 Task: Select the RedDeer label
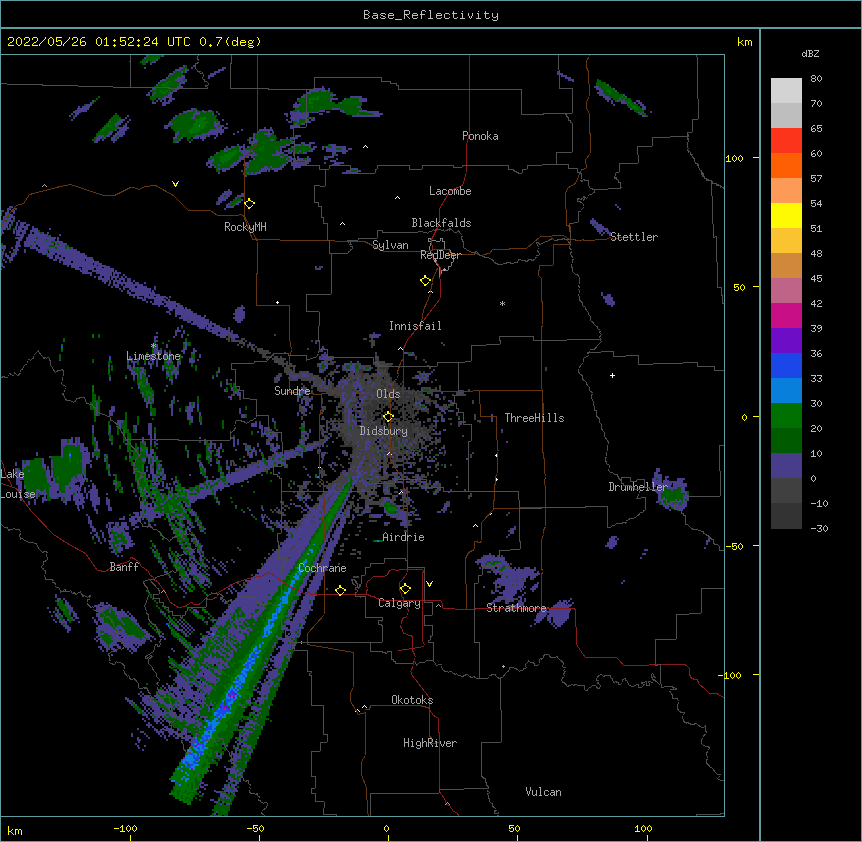click(440, 255)
